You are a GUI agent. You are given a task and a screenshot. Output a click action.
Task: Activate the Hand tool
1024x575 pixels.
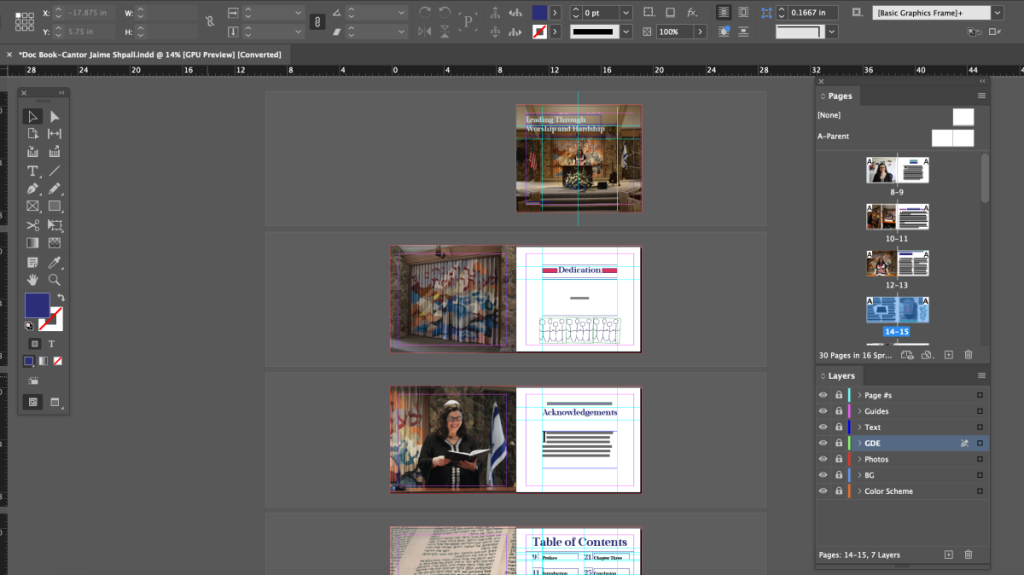(x=32, y=280)
